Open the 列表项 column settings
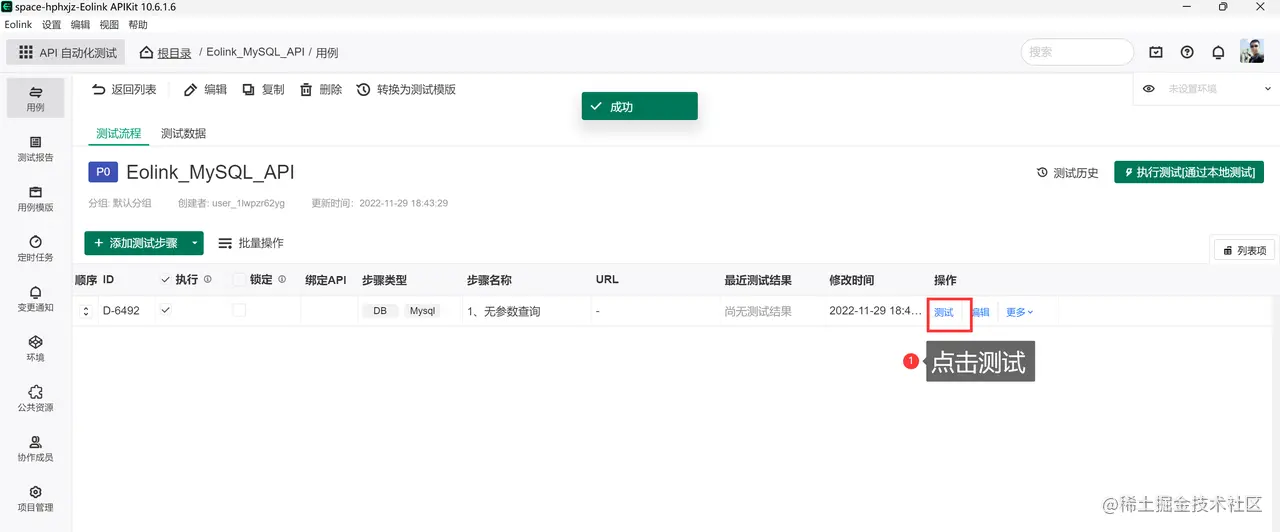This screenshot has width=1280, height=532. click(x=1243, y=250)
